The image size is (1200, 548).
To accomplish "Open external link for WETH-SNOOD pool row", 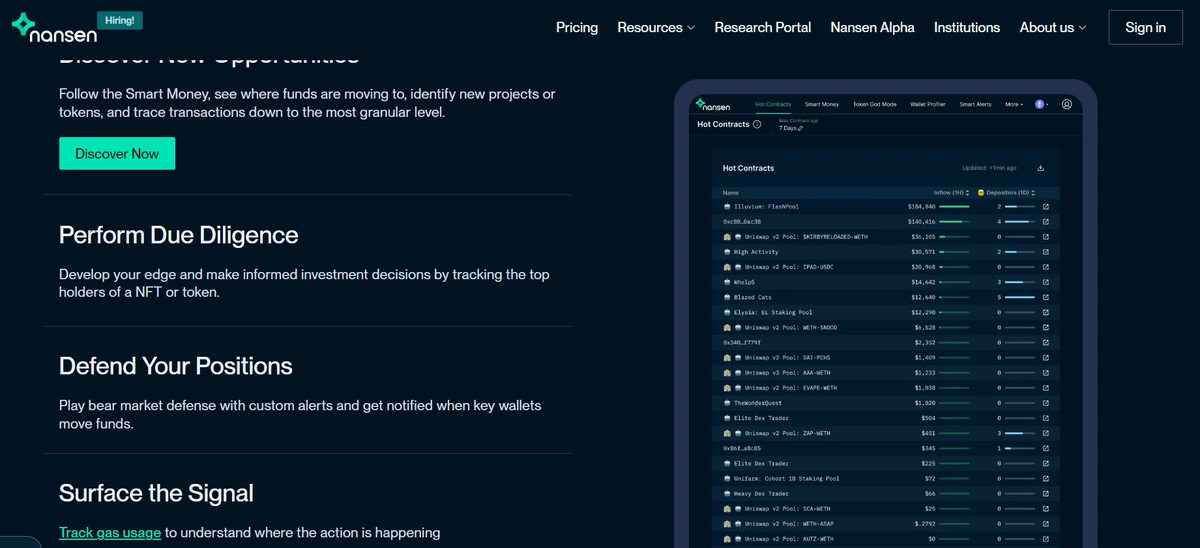I will [x=1046, y=327].
